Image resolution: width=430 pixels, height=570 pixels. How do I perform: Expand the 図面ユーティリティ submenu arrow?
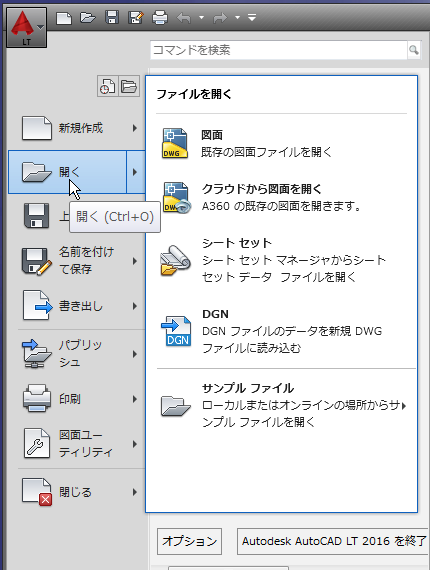pyautogui.click(x=135, y=444)
